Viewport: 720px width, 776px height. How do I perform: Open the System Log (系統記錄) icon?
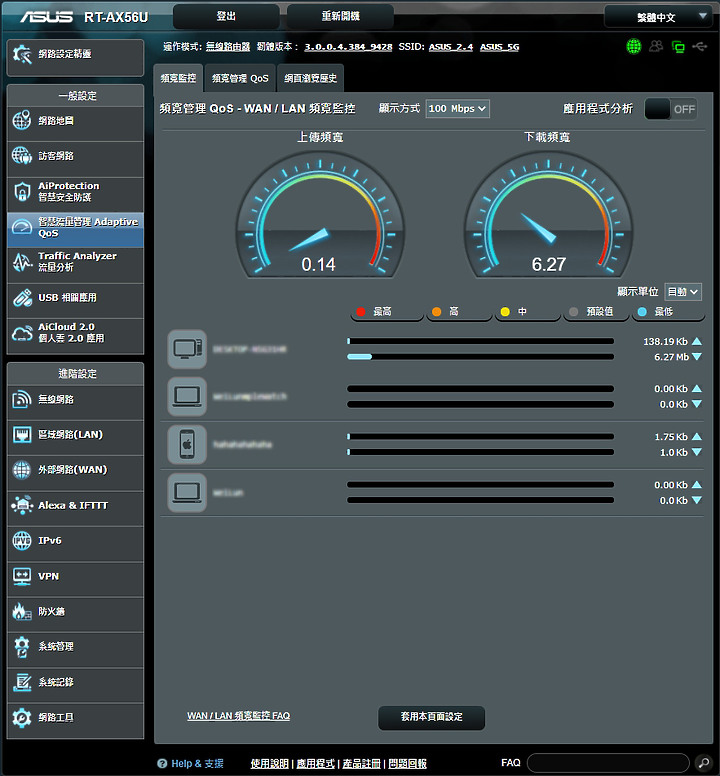(x=22, y=682)
